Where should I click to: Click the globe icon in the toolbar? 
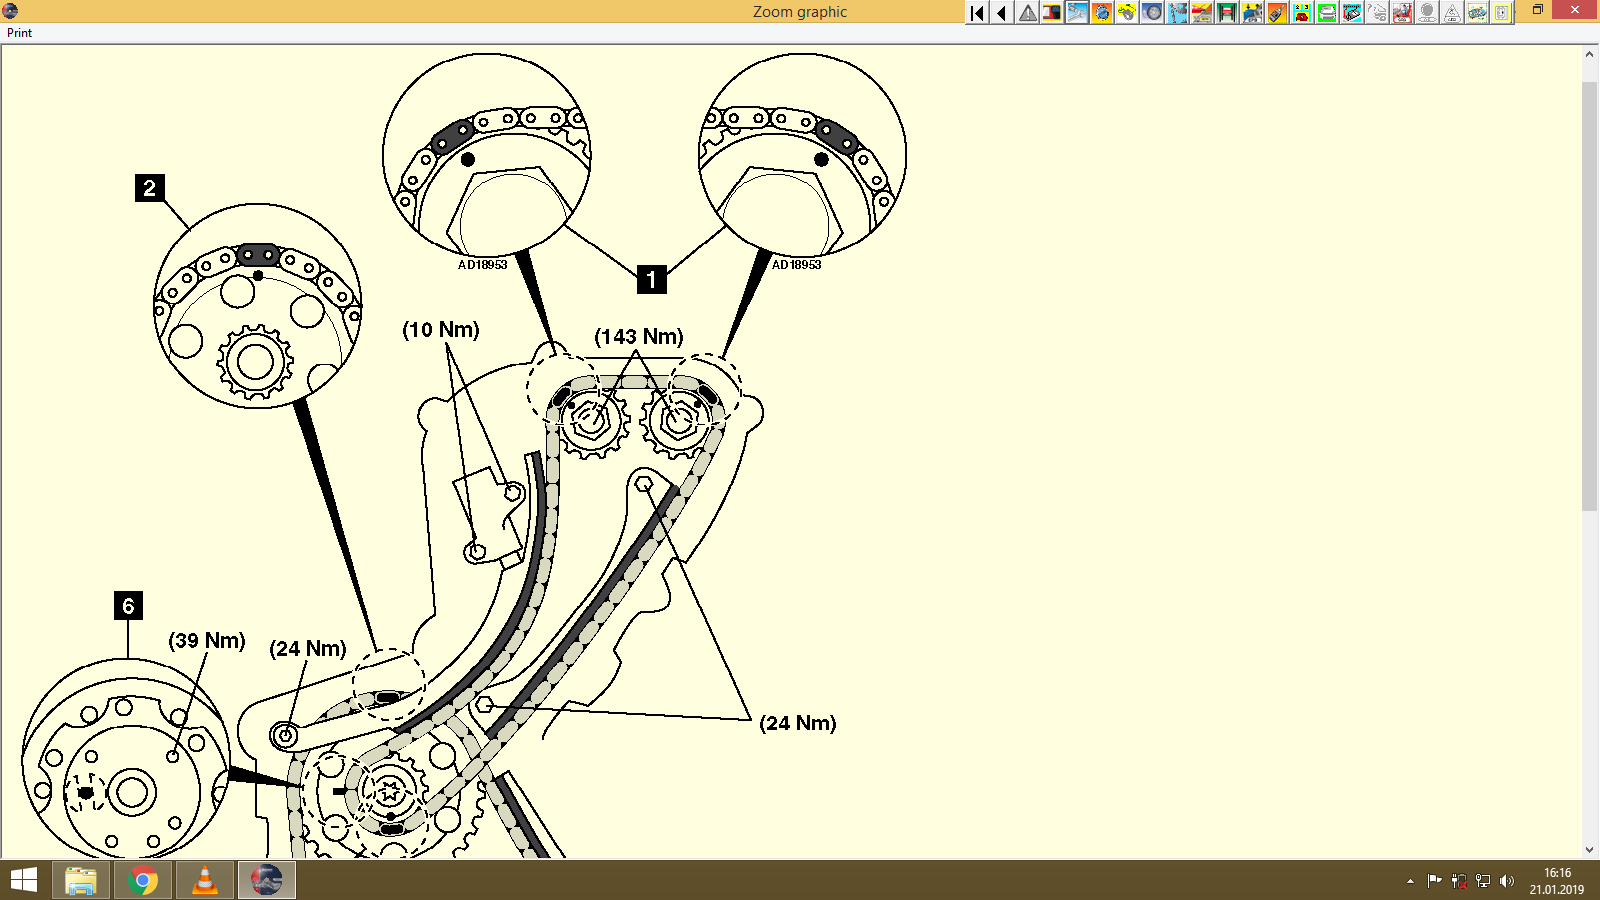(x=1101, y=13)
